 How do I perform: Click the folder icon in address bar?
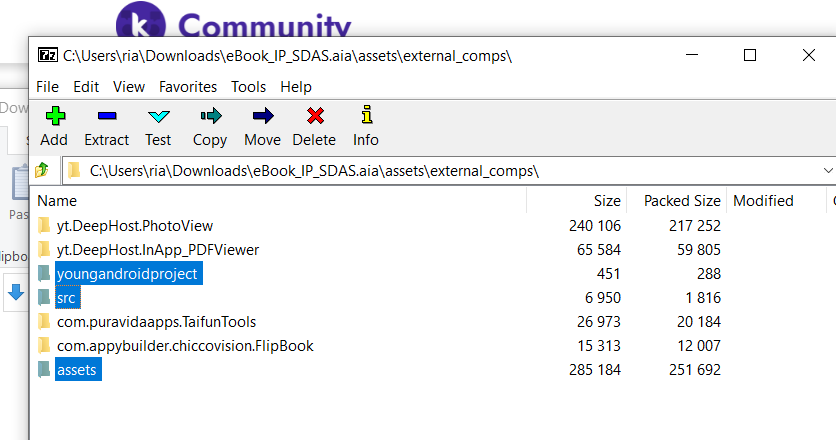tap(74, 171)
